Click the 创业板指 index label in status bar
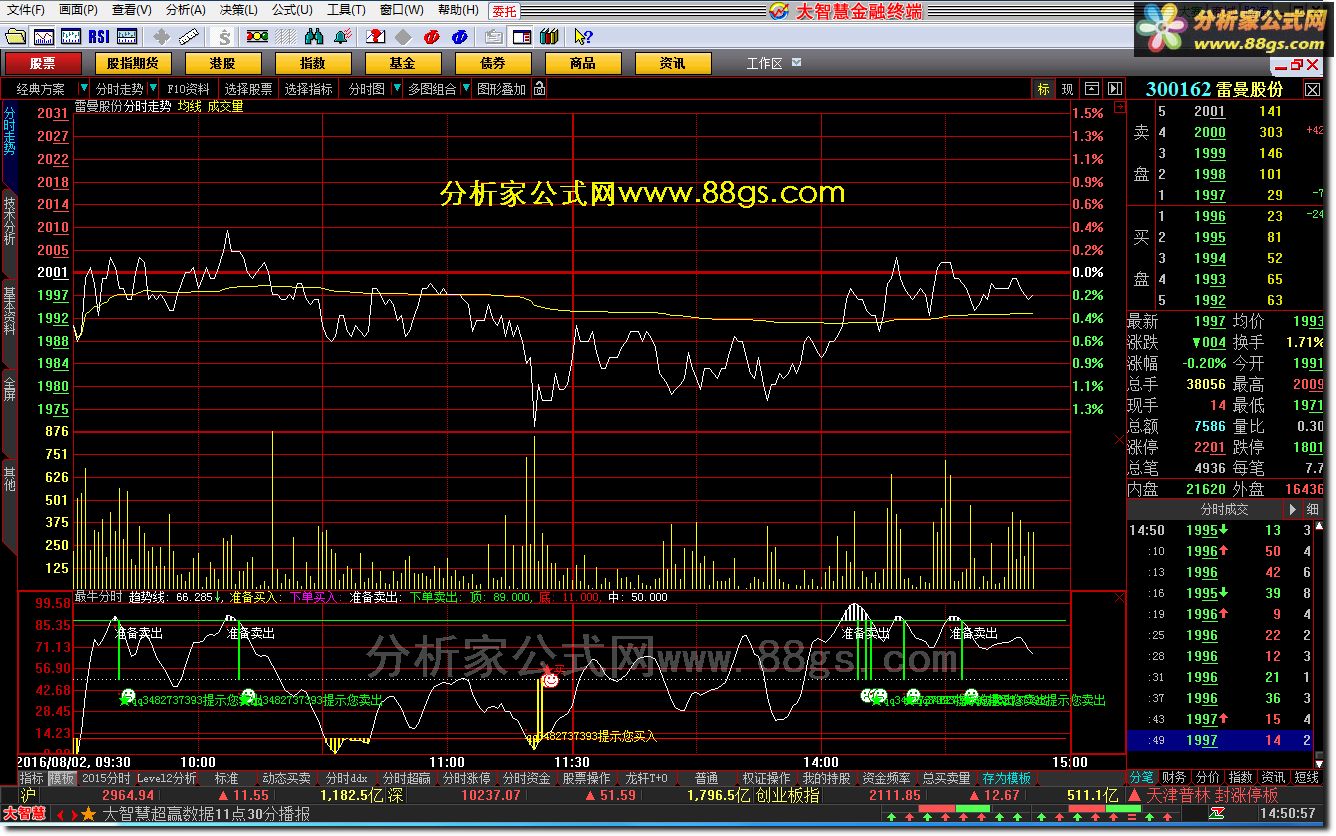 [x=787, y=796]
